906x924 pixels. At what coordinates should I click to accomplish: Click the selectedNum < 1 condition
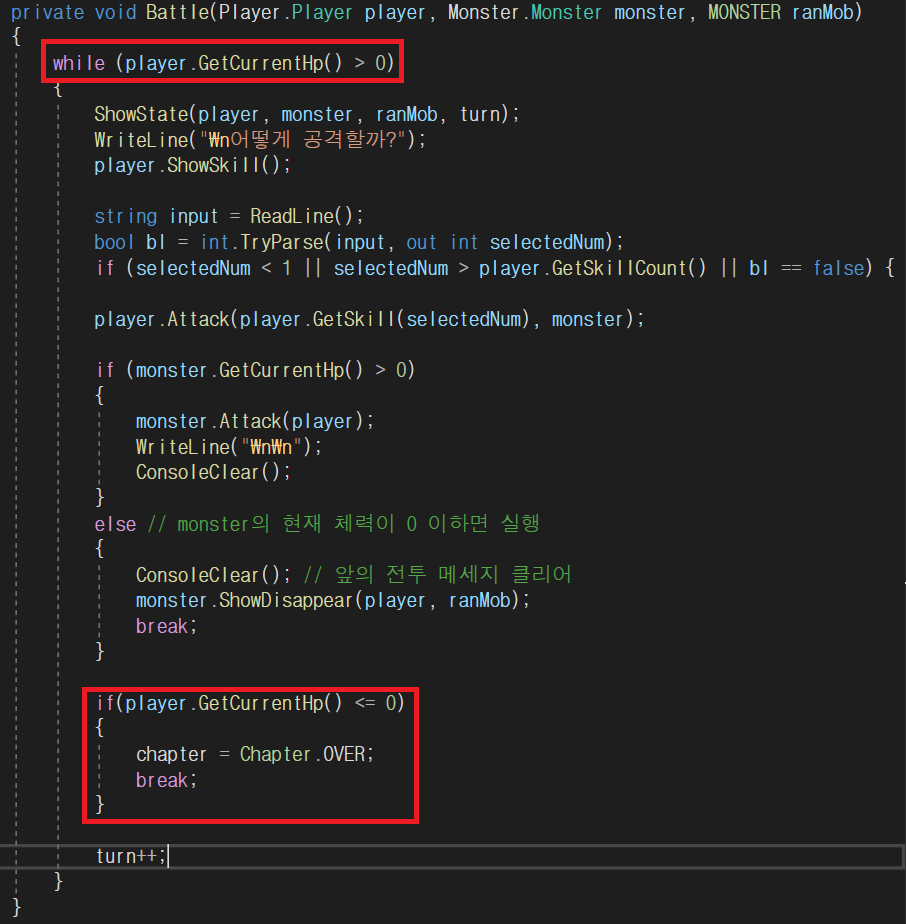pos(213,268)
